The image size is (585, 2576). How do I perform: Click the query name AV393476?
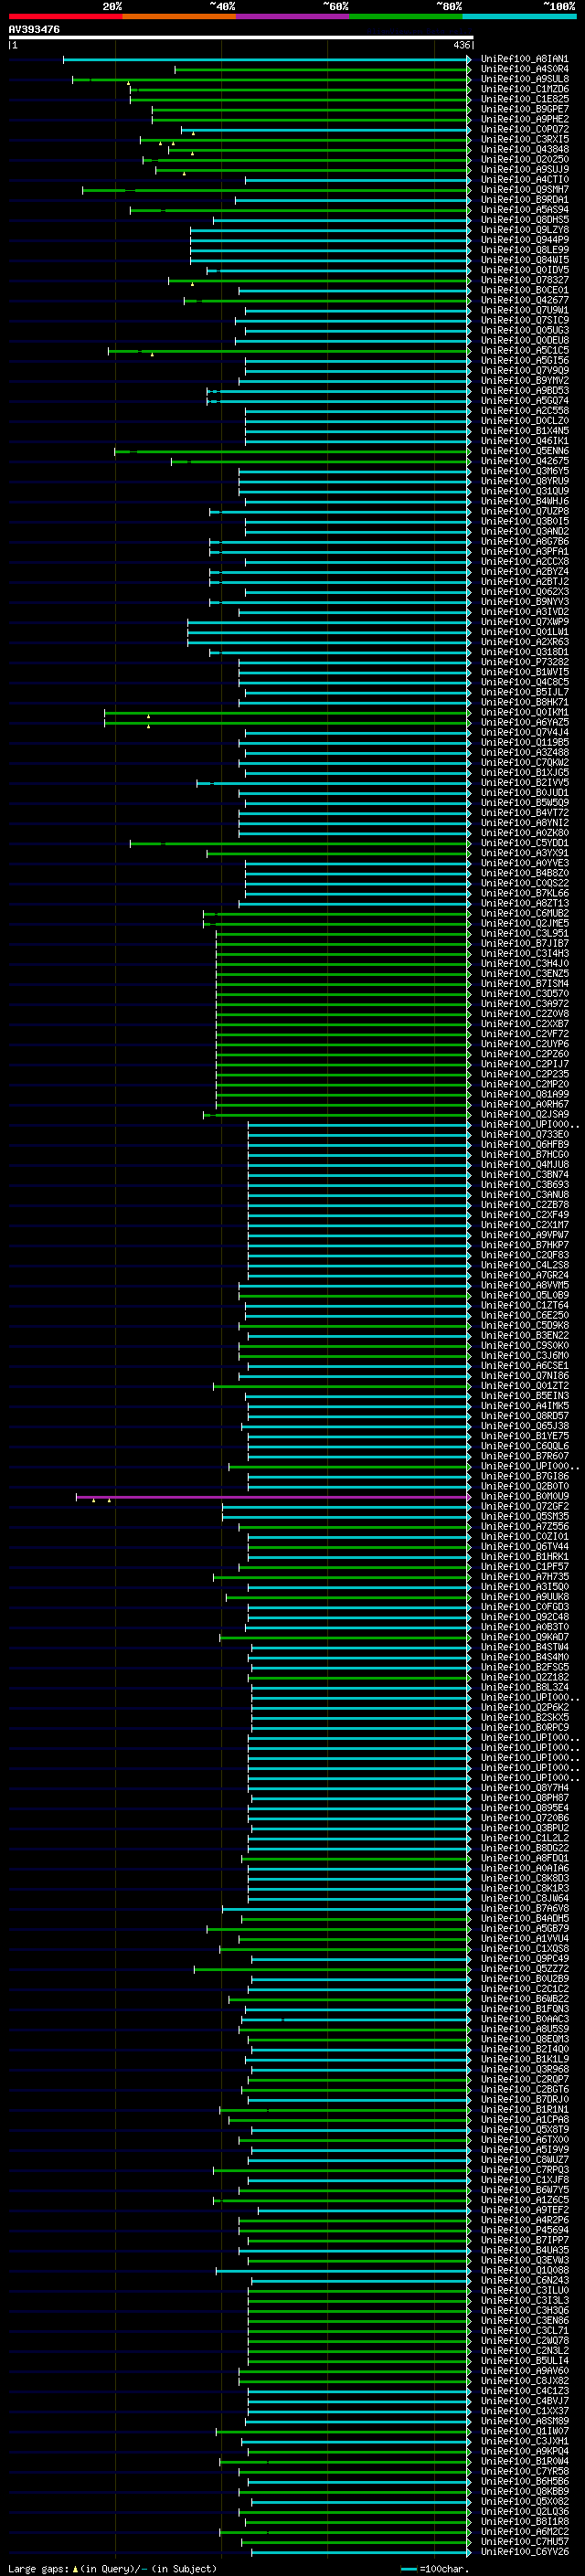point(34,30)
